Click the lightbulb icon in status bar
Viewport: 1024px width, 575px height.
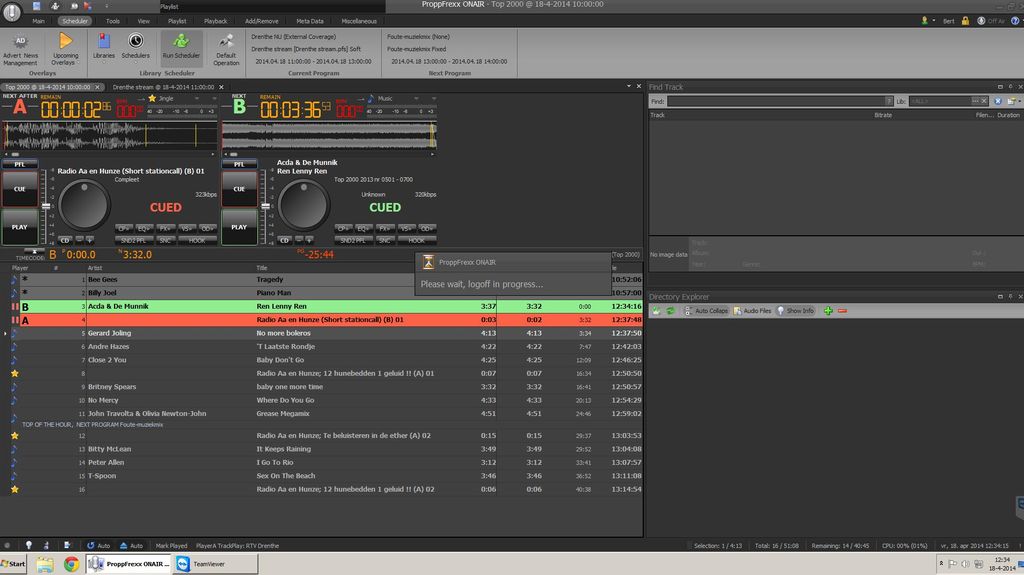[29, 545]
